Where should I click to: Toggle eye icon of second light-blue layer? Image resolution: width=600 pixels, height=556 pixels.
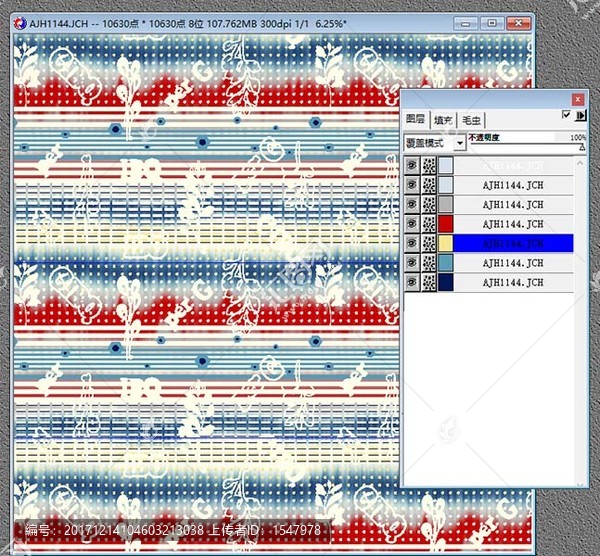coord(412,185)
